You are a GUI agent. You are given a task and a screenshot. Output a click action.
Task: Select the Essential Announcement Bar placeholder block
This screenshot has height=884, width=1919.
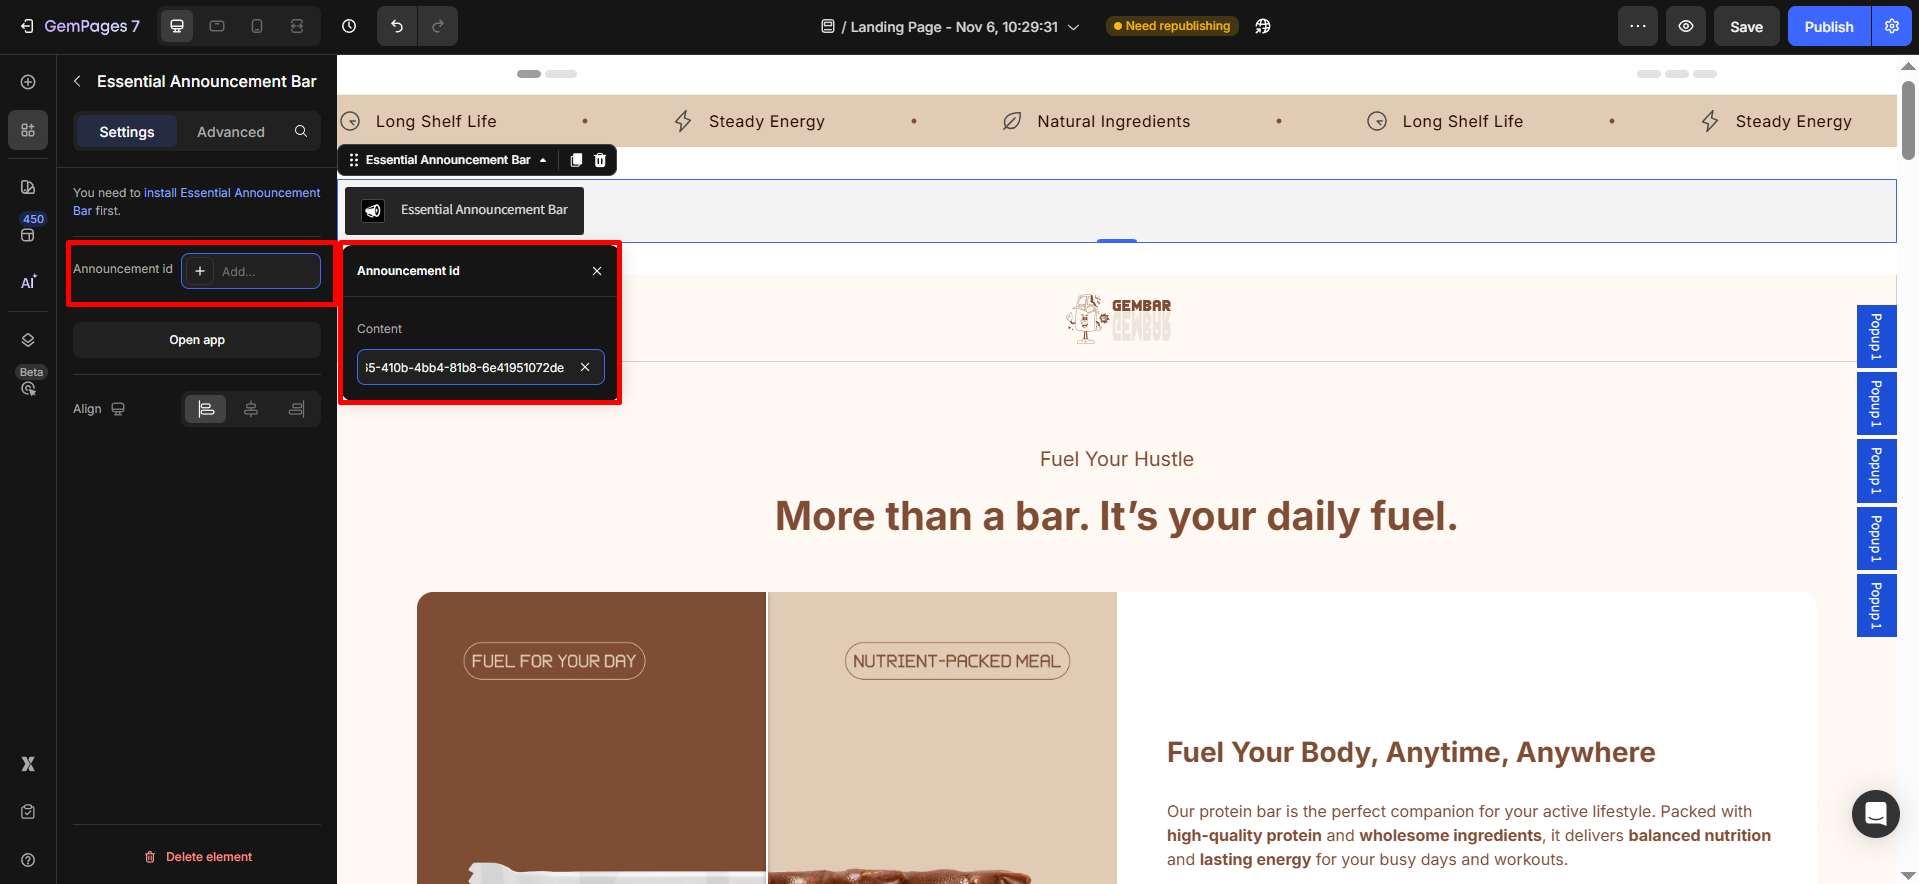[x=464, y=210]
